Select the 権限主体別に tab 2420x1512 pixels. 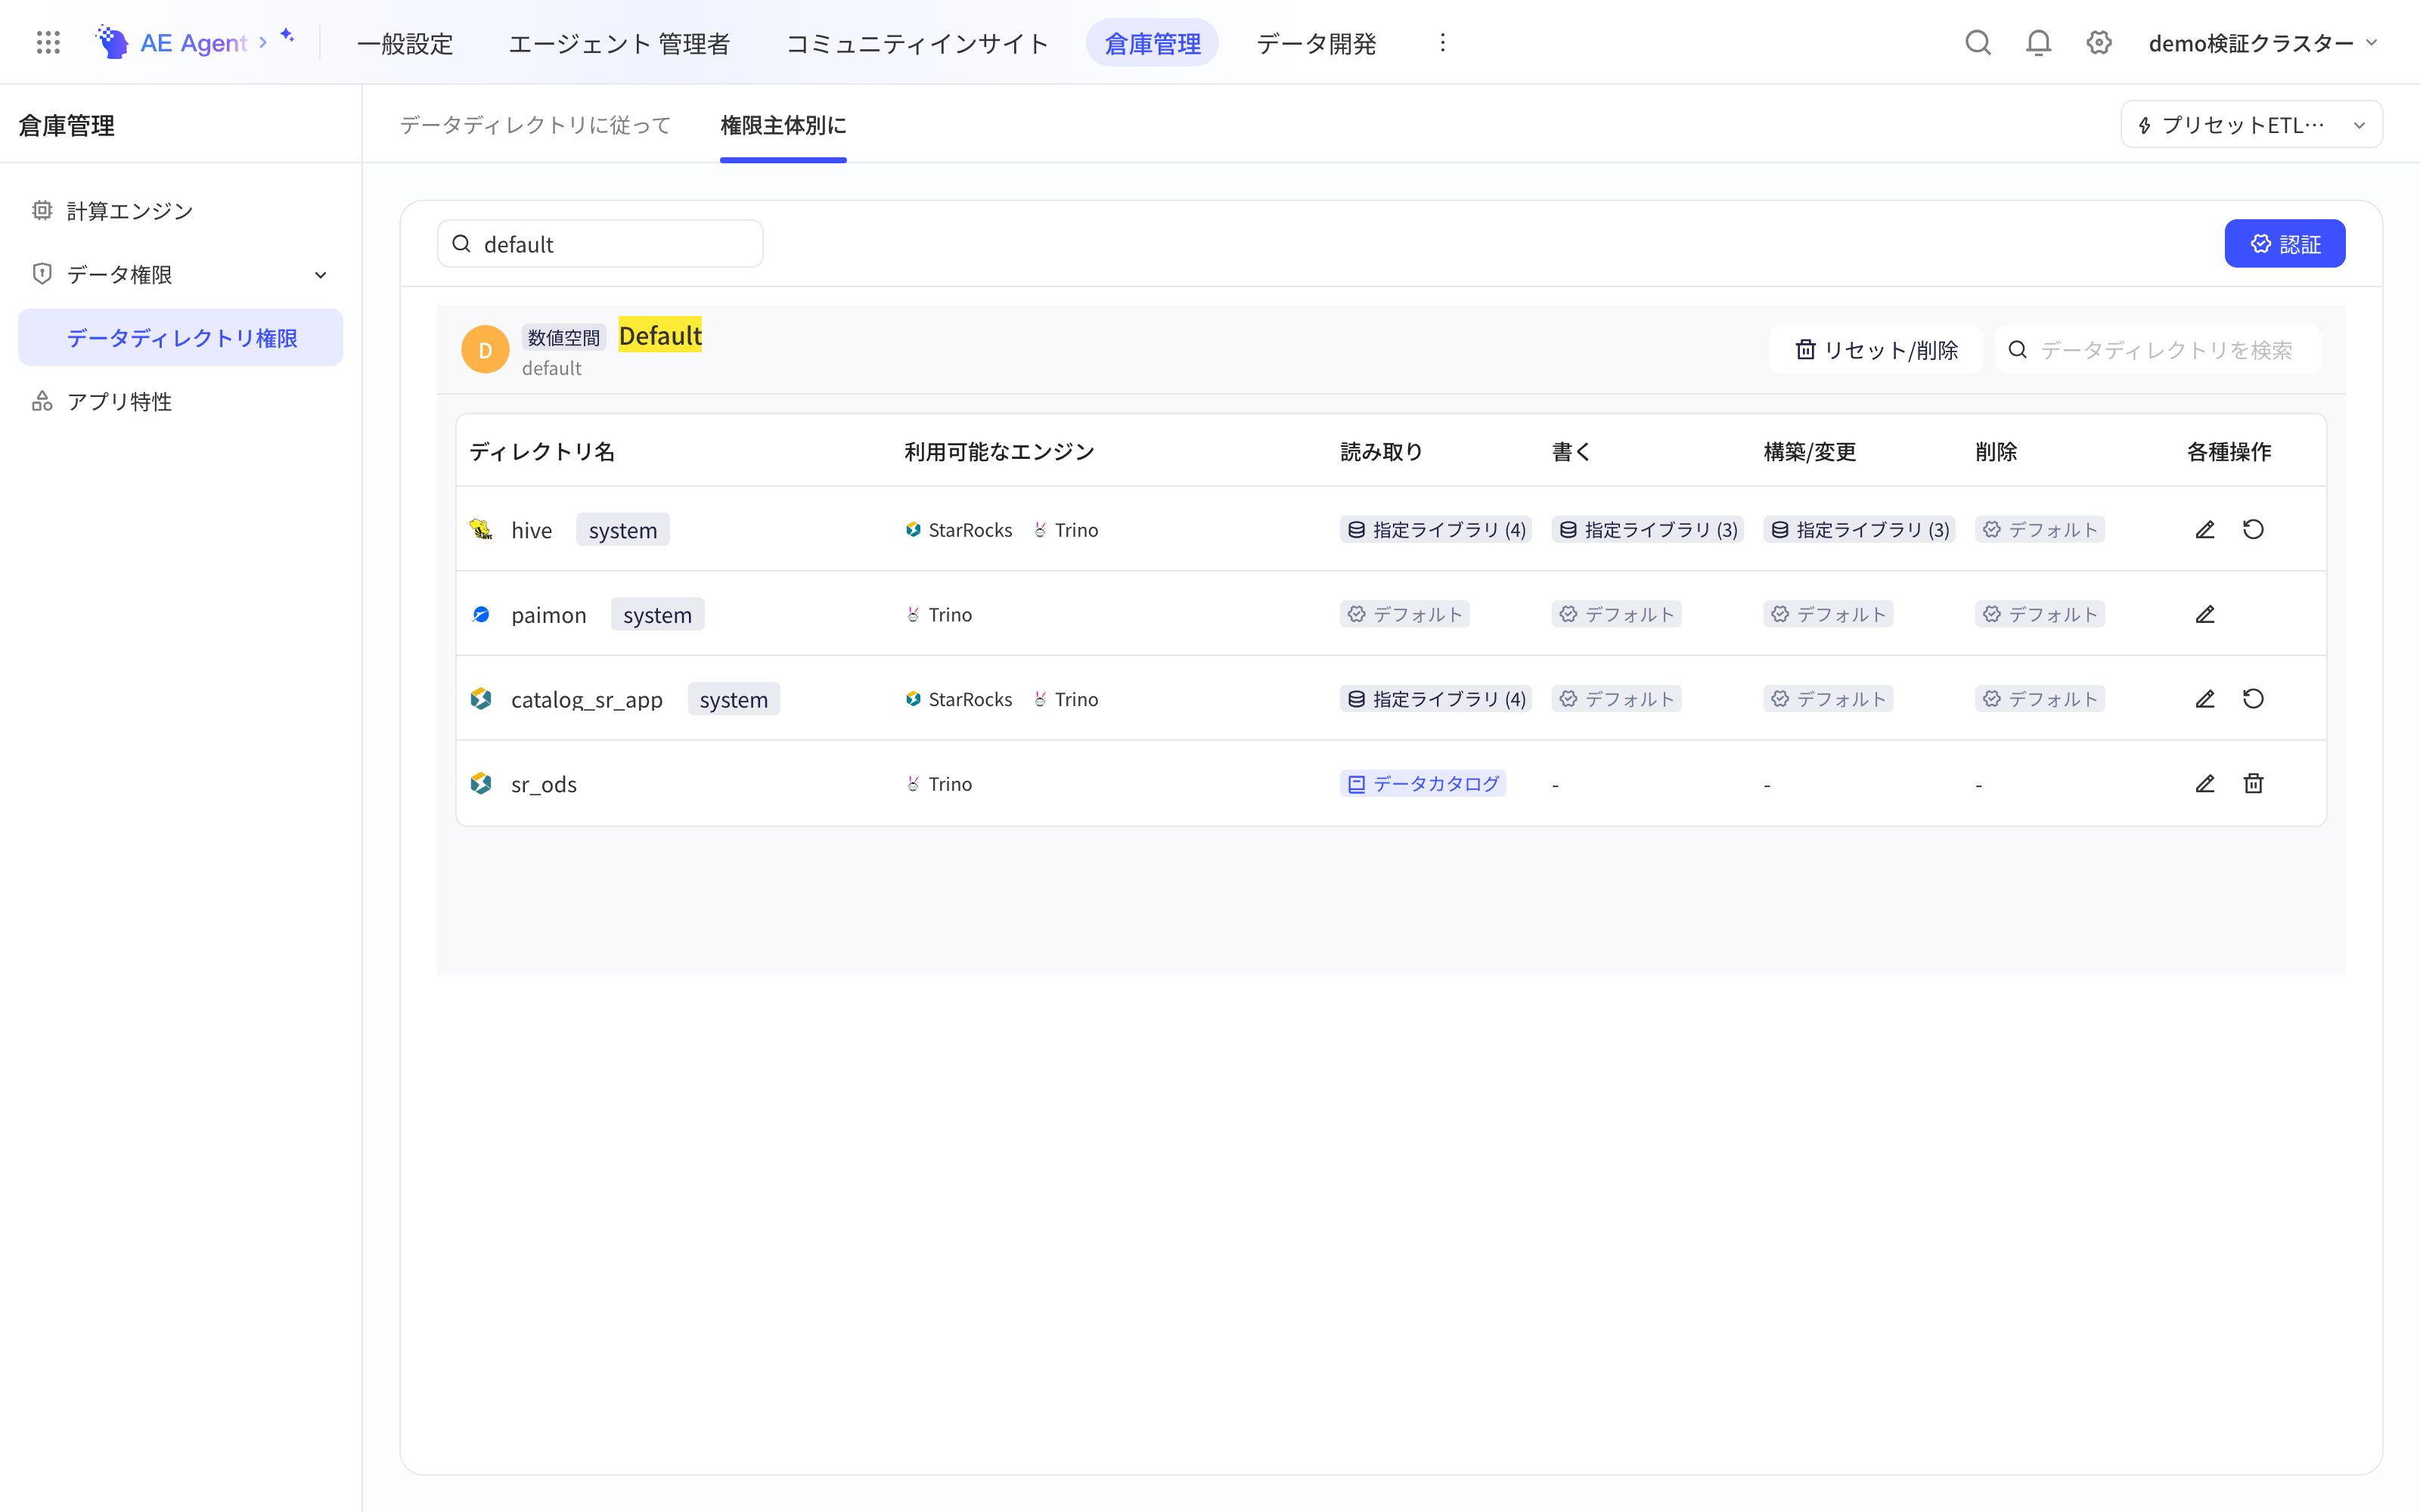pos(783,124)
